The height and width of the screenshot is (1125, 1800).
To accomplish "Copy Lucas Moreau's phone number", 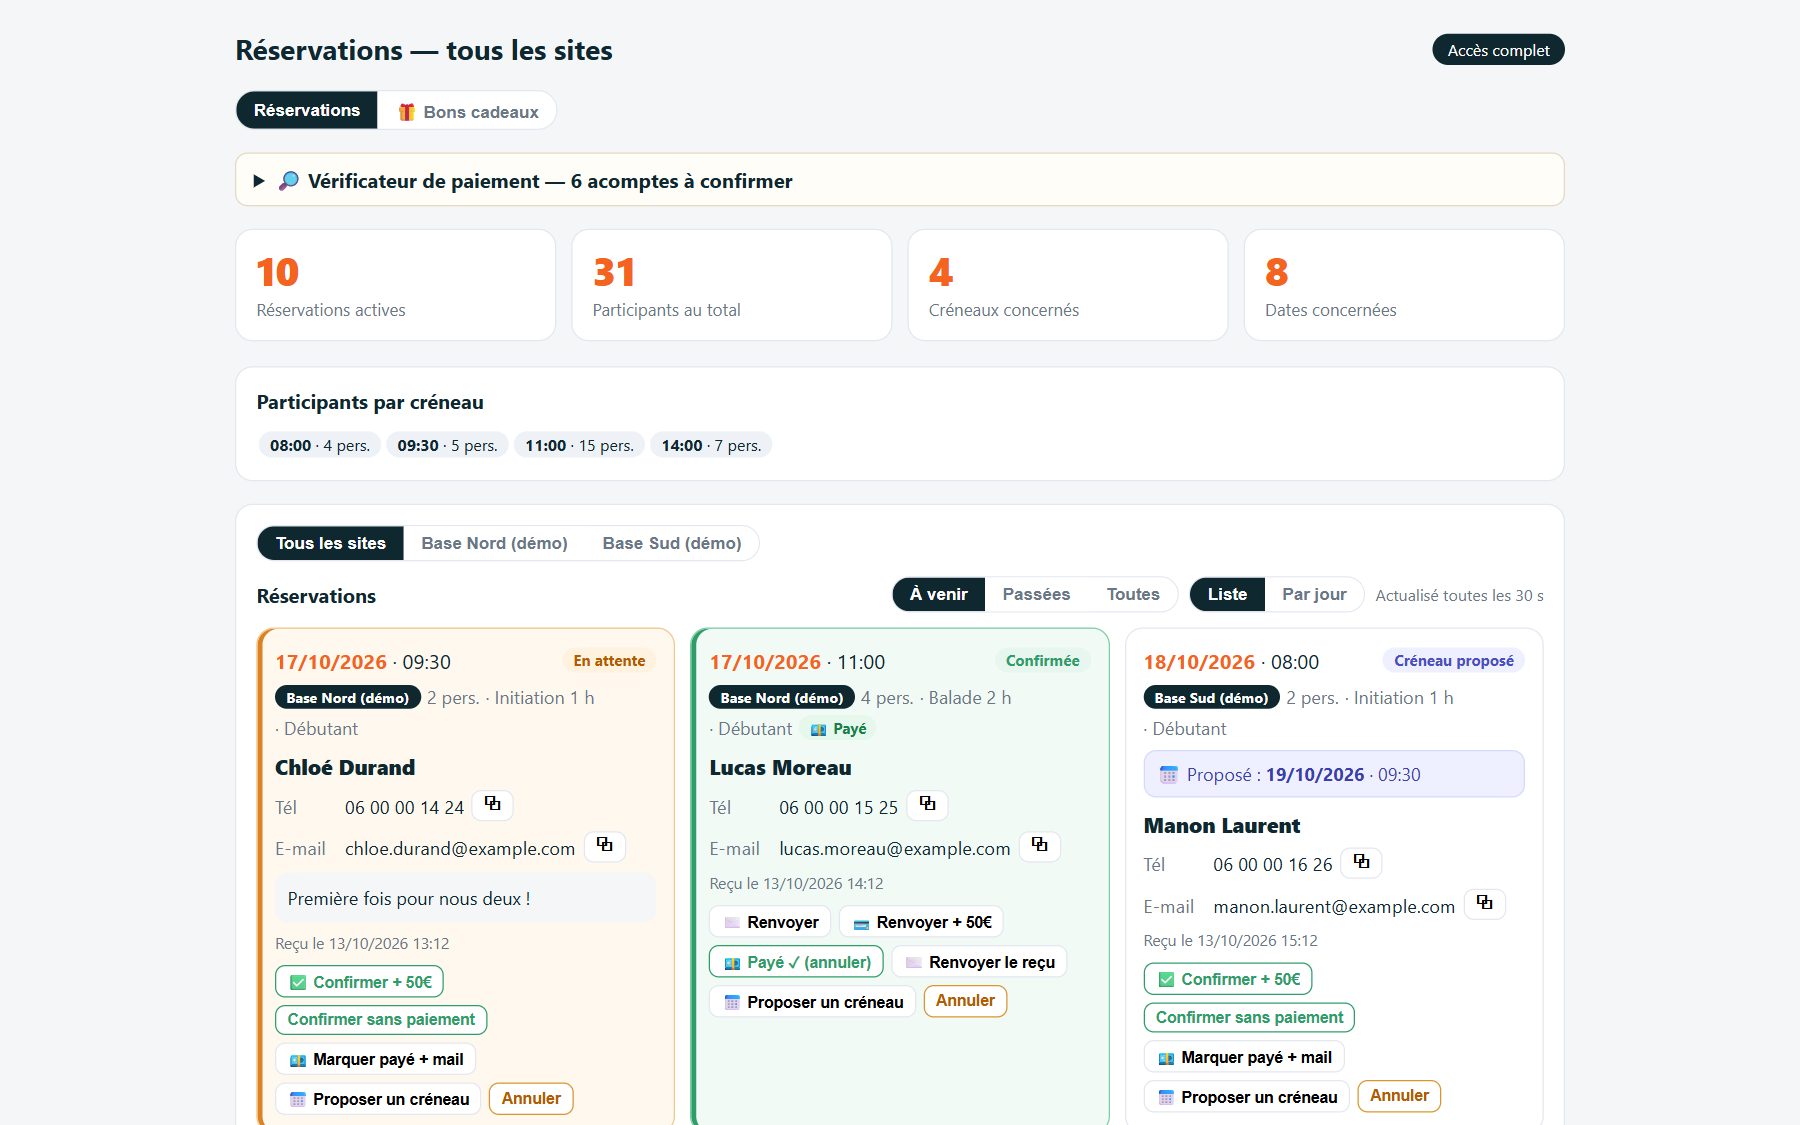I will click(927, 805).
